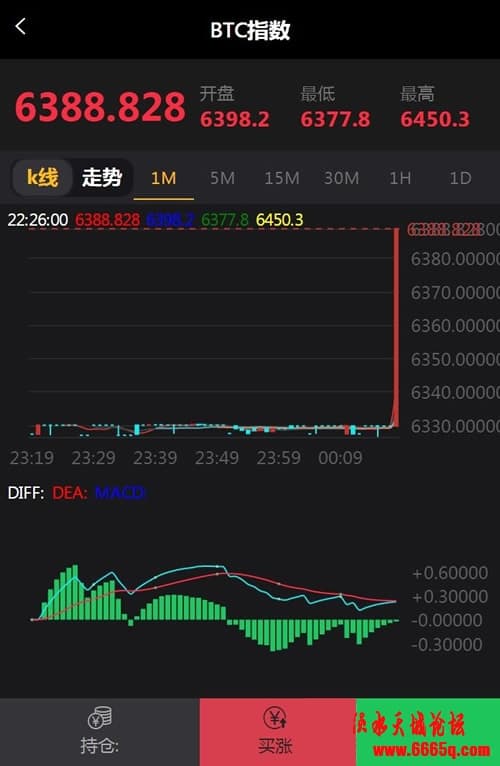This screenshot has height=766, width=500.
Task: Tap the green buy-down button
Action: 428,732
